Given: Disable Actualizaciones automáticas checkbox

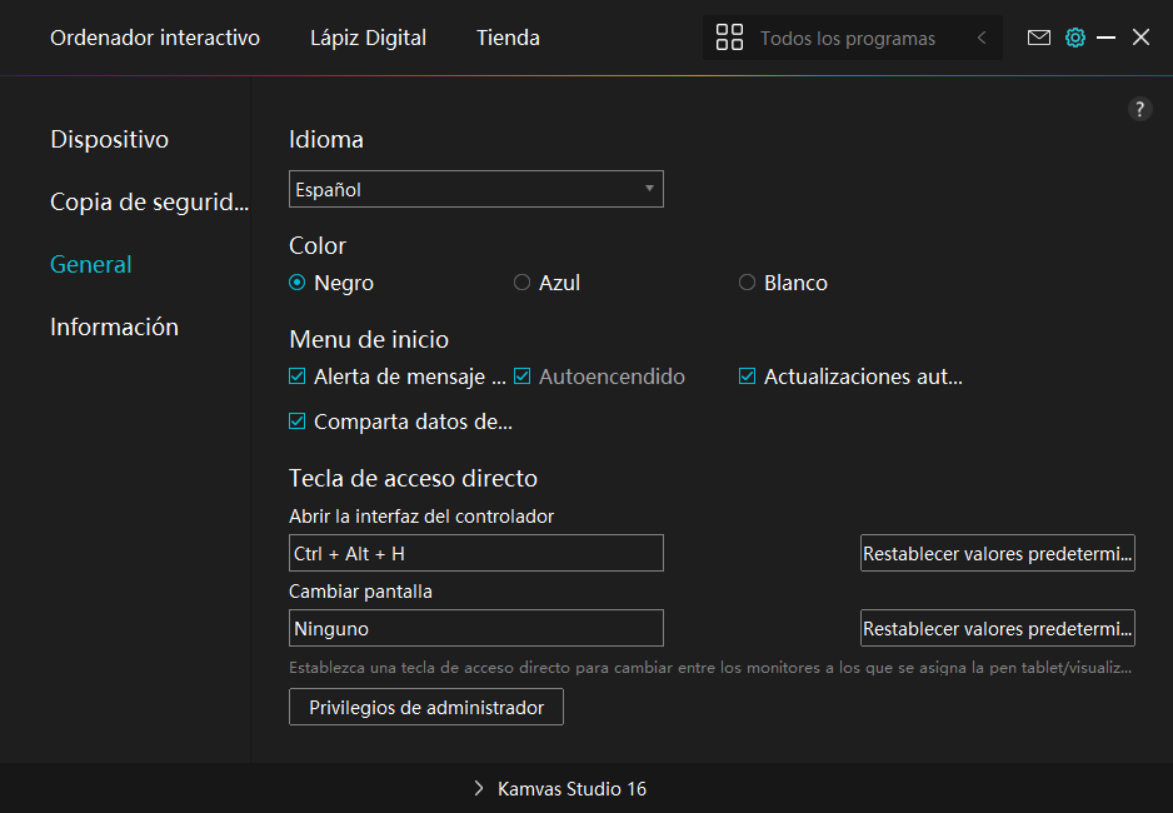Looking at the screenshot, I should [747, 377].
